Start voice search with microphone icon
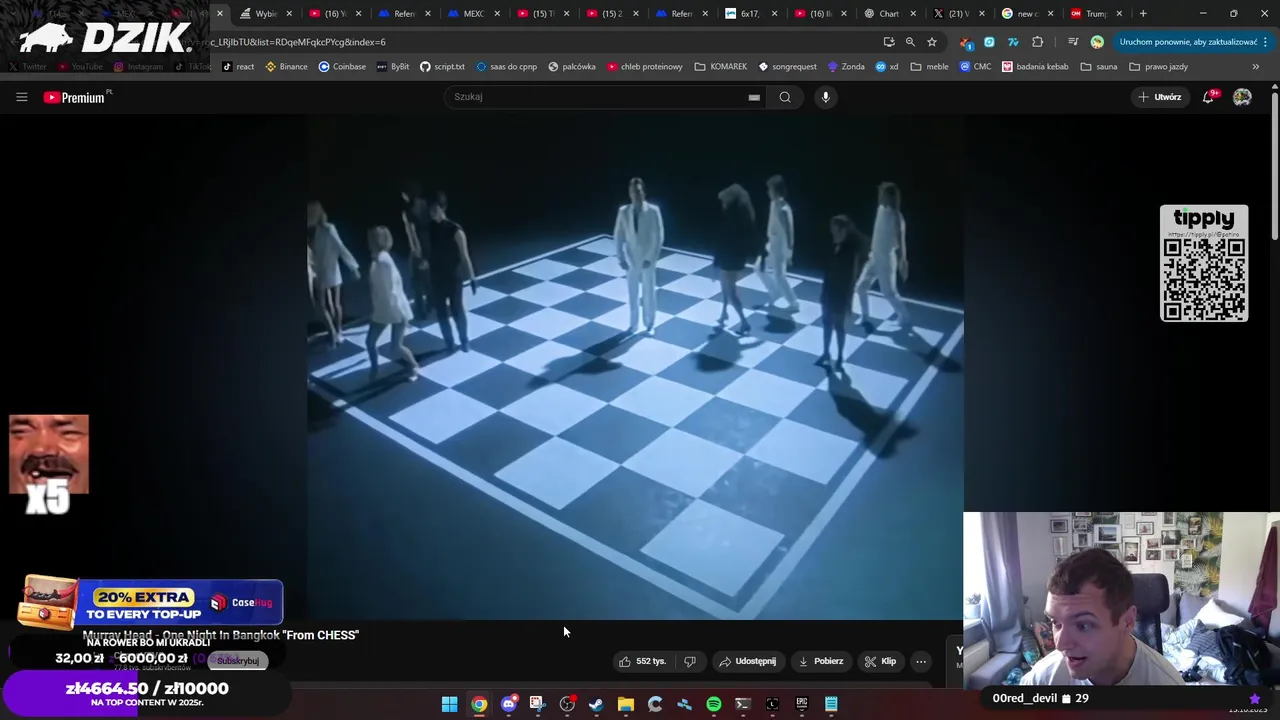The image size is (1280, 720). pos(825,97)
